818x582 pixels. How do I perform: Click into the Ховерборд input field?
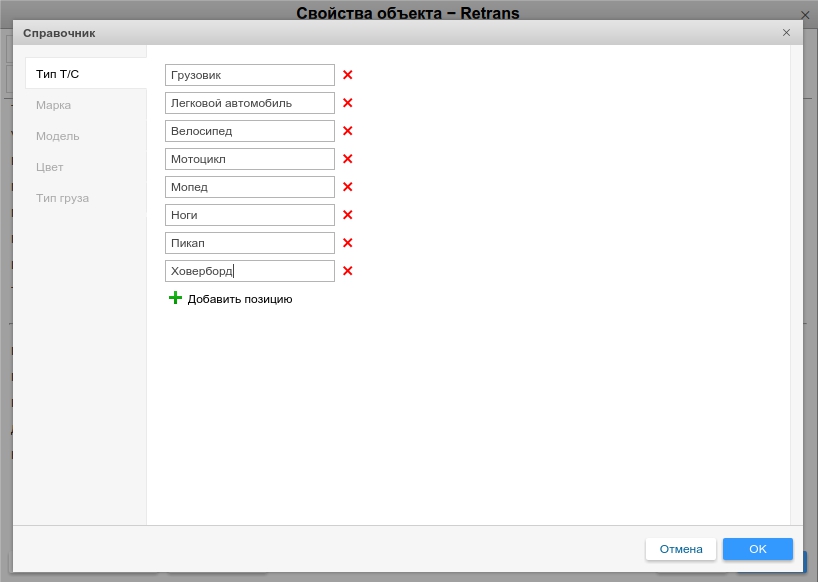click(249, 271)
